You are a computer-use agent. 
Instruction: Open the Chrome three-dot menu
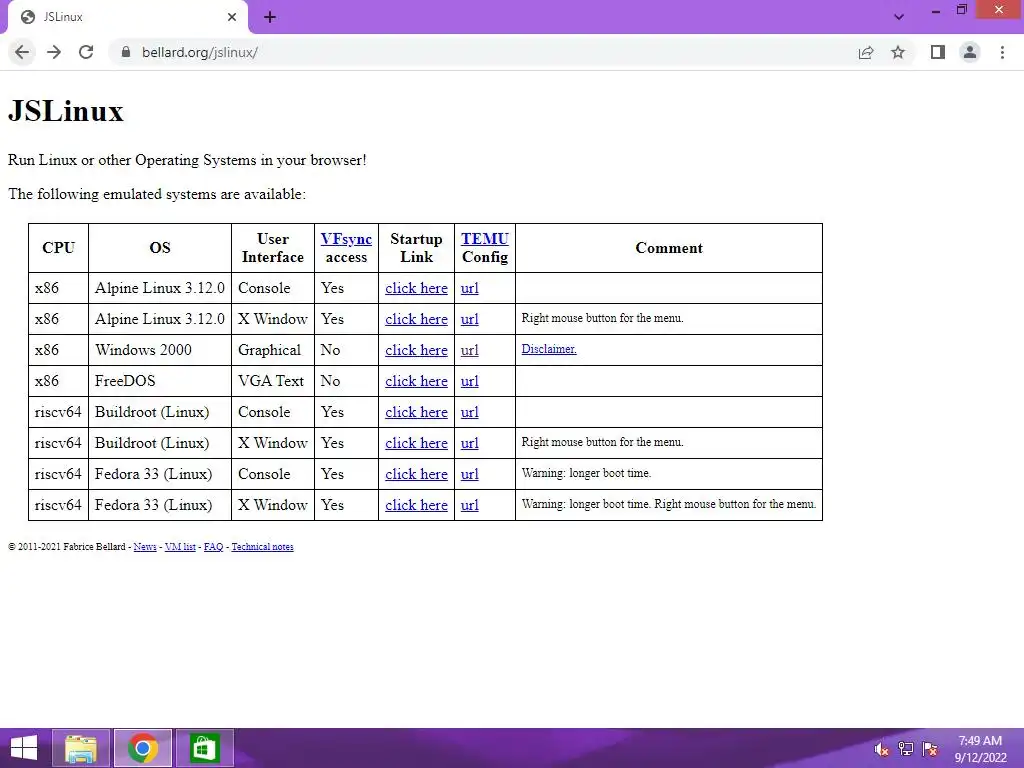(x=1002, y=52)
